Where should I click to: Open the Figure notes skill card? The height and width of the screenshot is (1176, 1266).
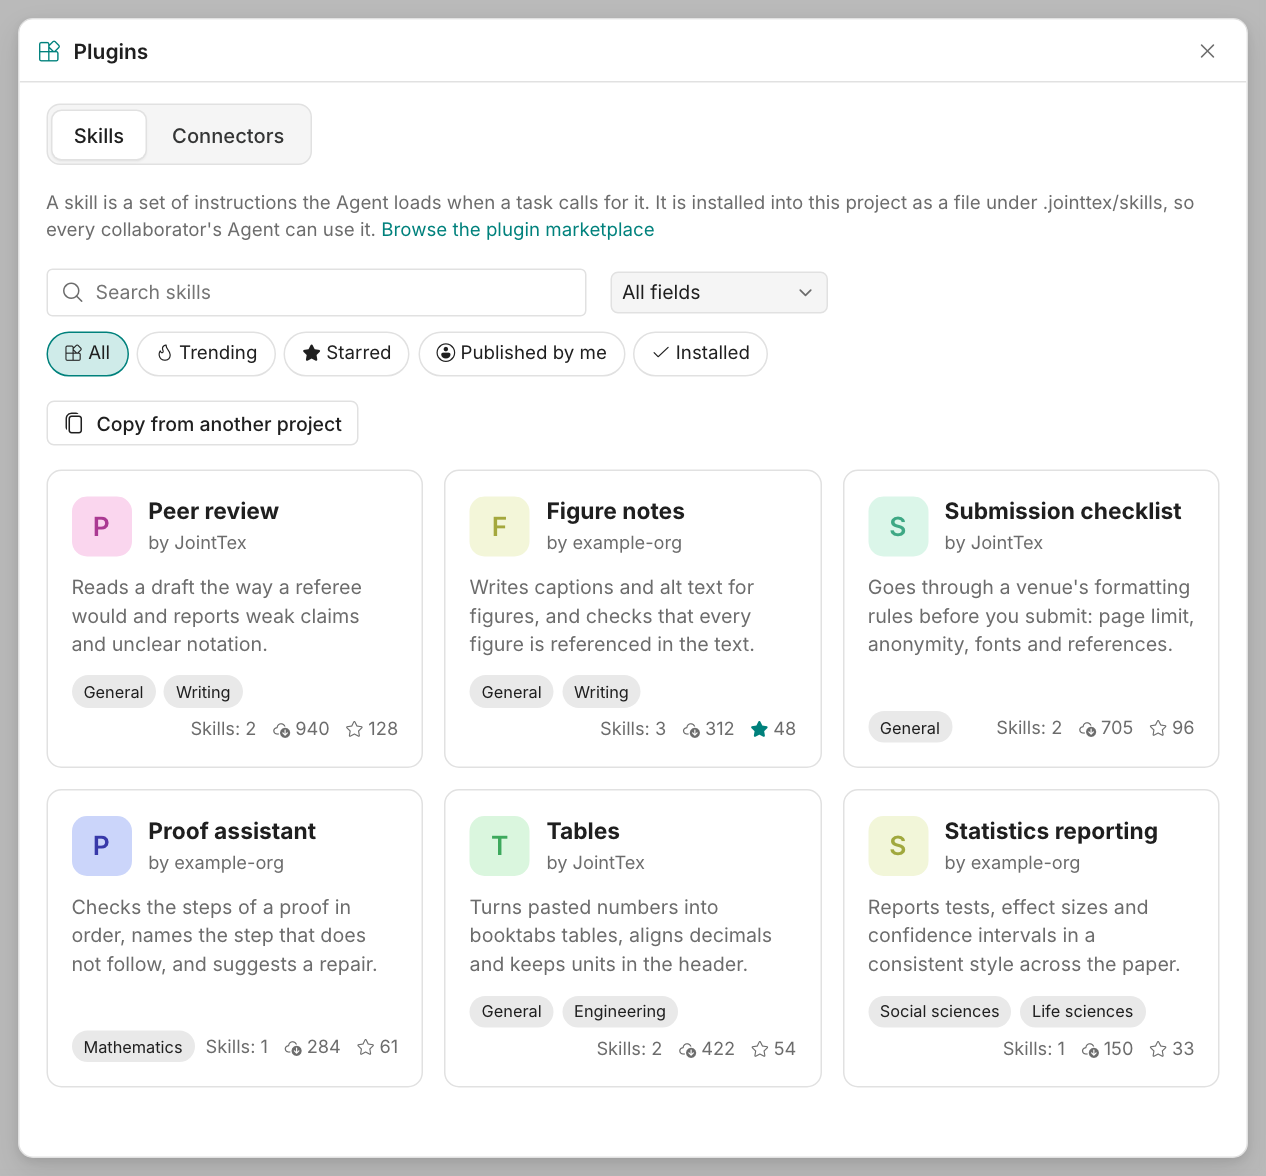pyautogui.click(x=633, y=618)
